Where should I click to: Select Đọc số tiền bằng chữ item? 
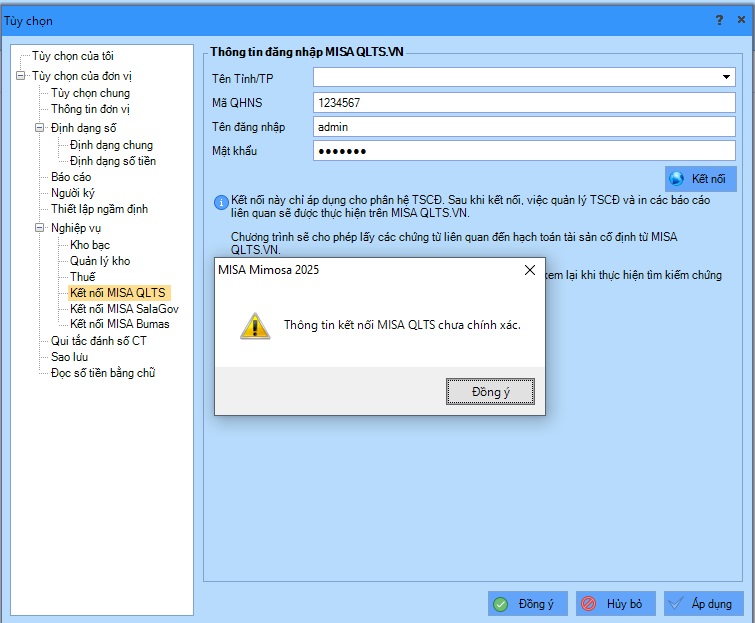pyautogui.click(x=103, y=373)
